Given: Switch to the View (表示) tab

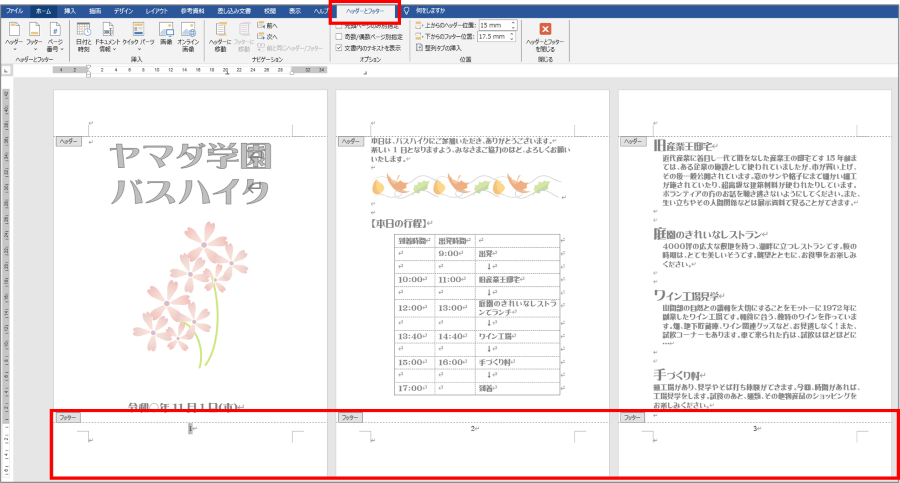Looking at the screenshot, I should 294,11.
